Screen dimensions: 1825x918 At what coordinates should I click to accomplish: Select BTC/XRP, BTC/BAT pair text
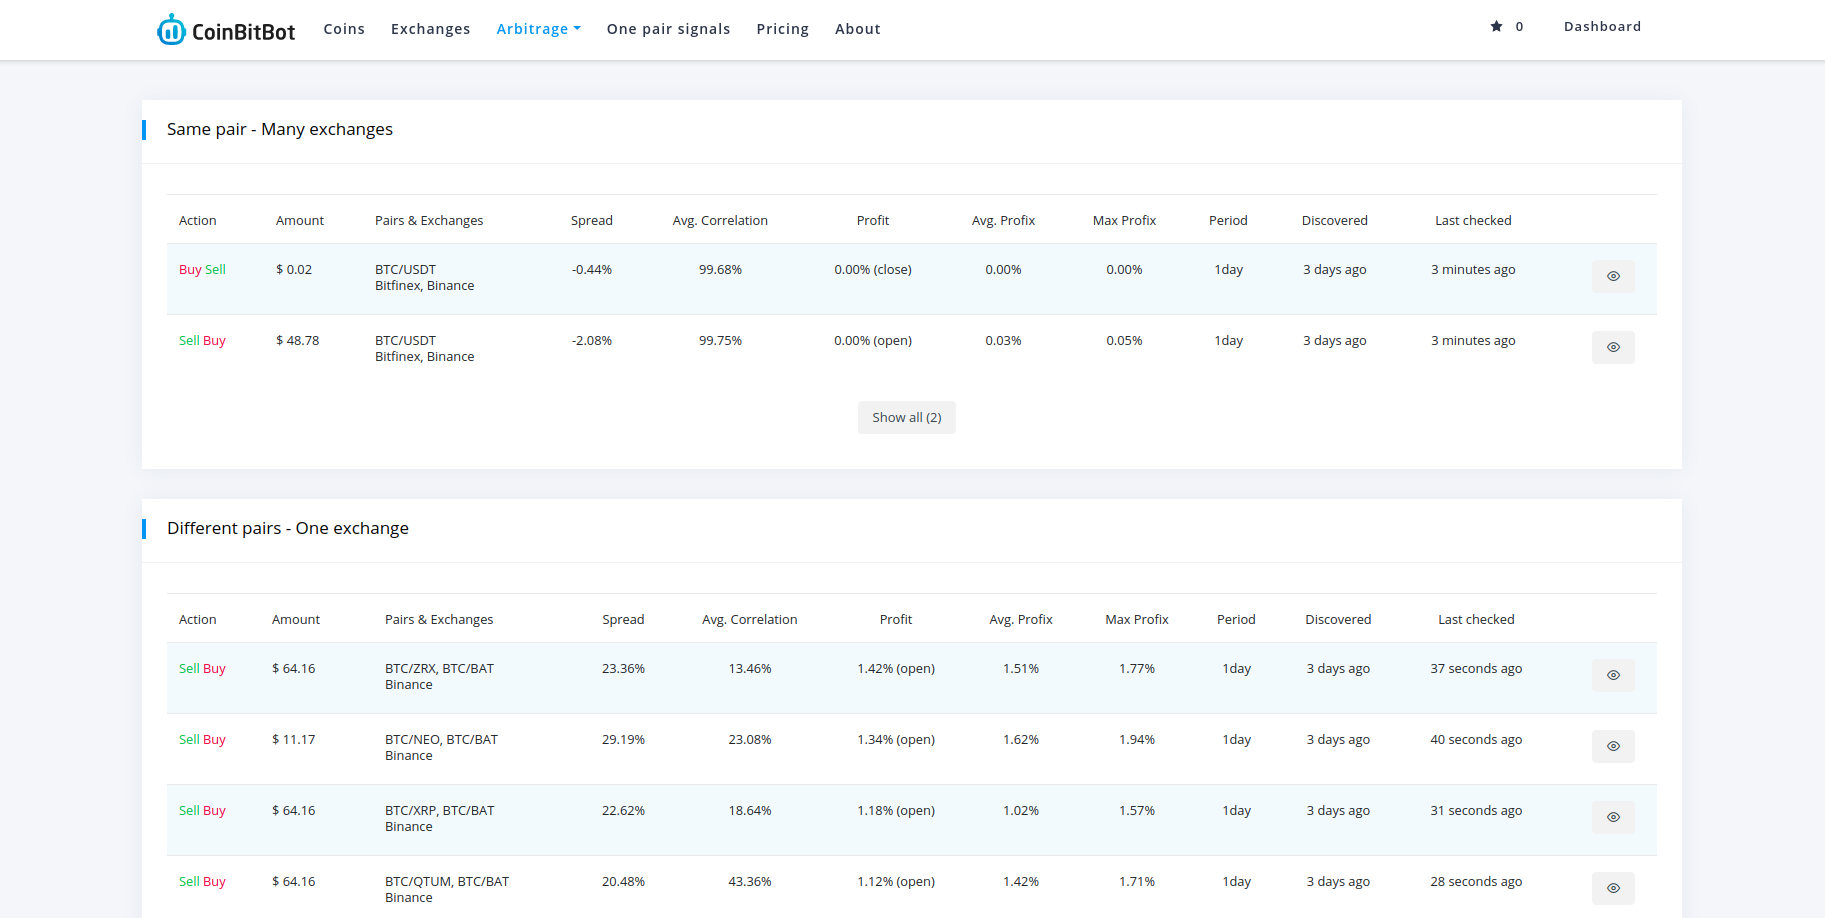coord(439,811)
